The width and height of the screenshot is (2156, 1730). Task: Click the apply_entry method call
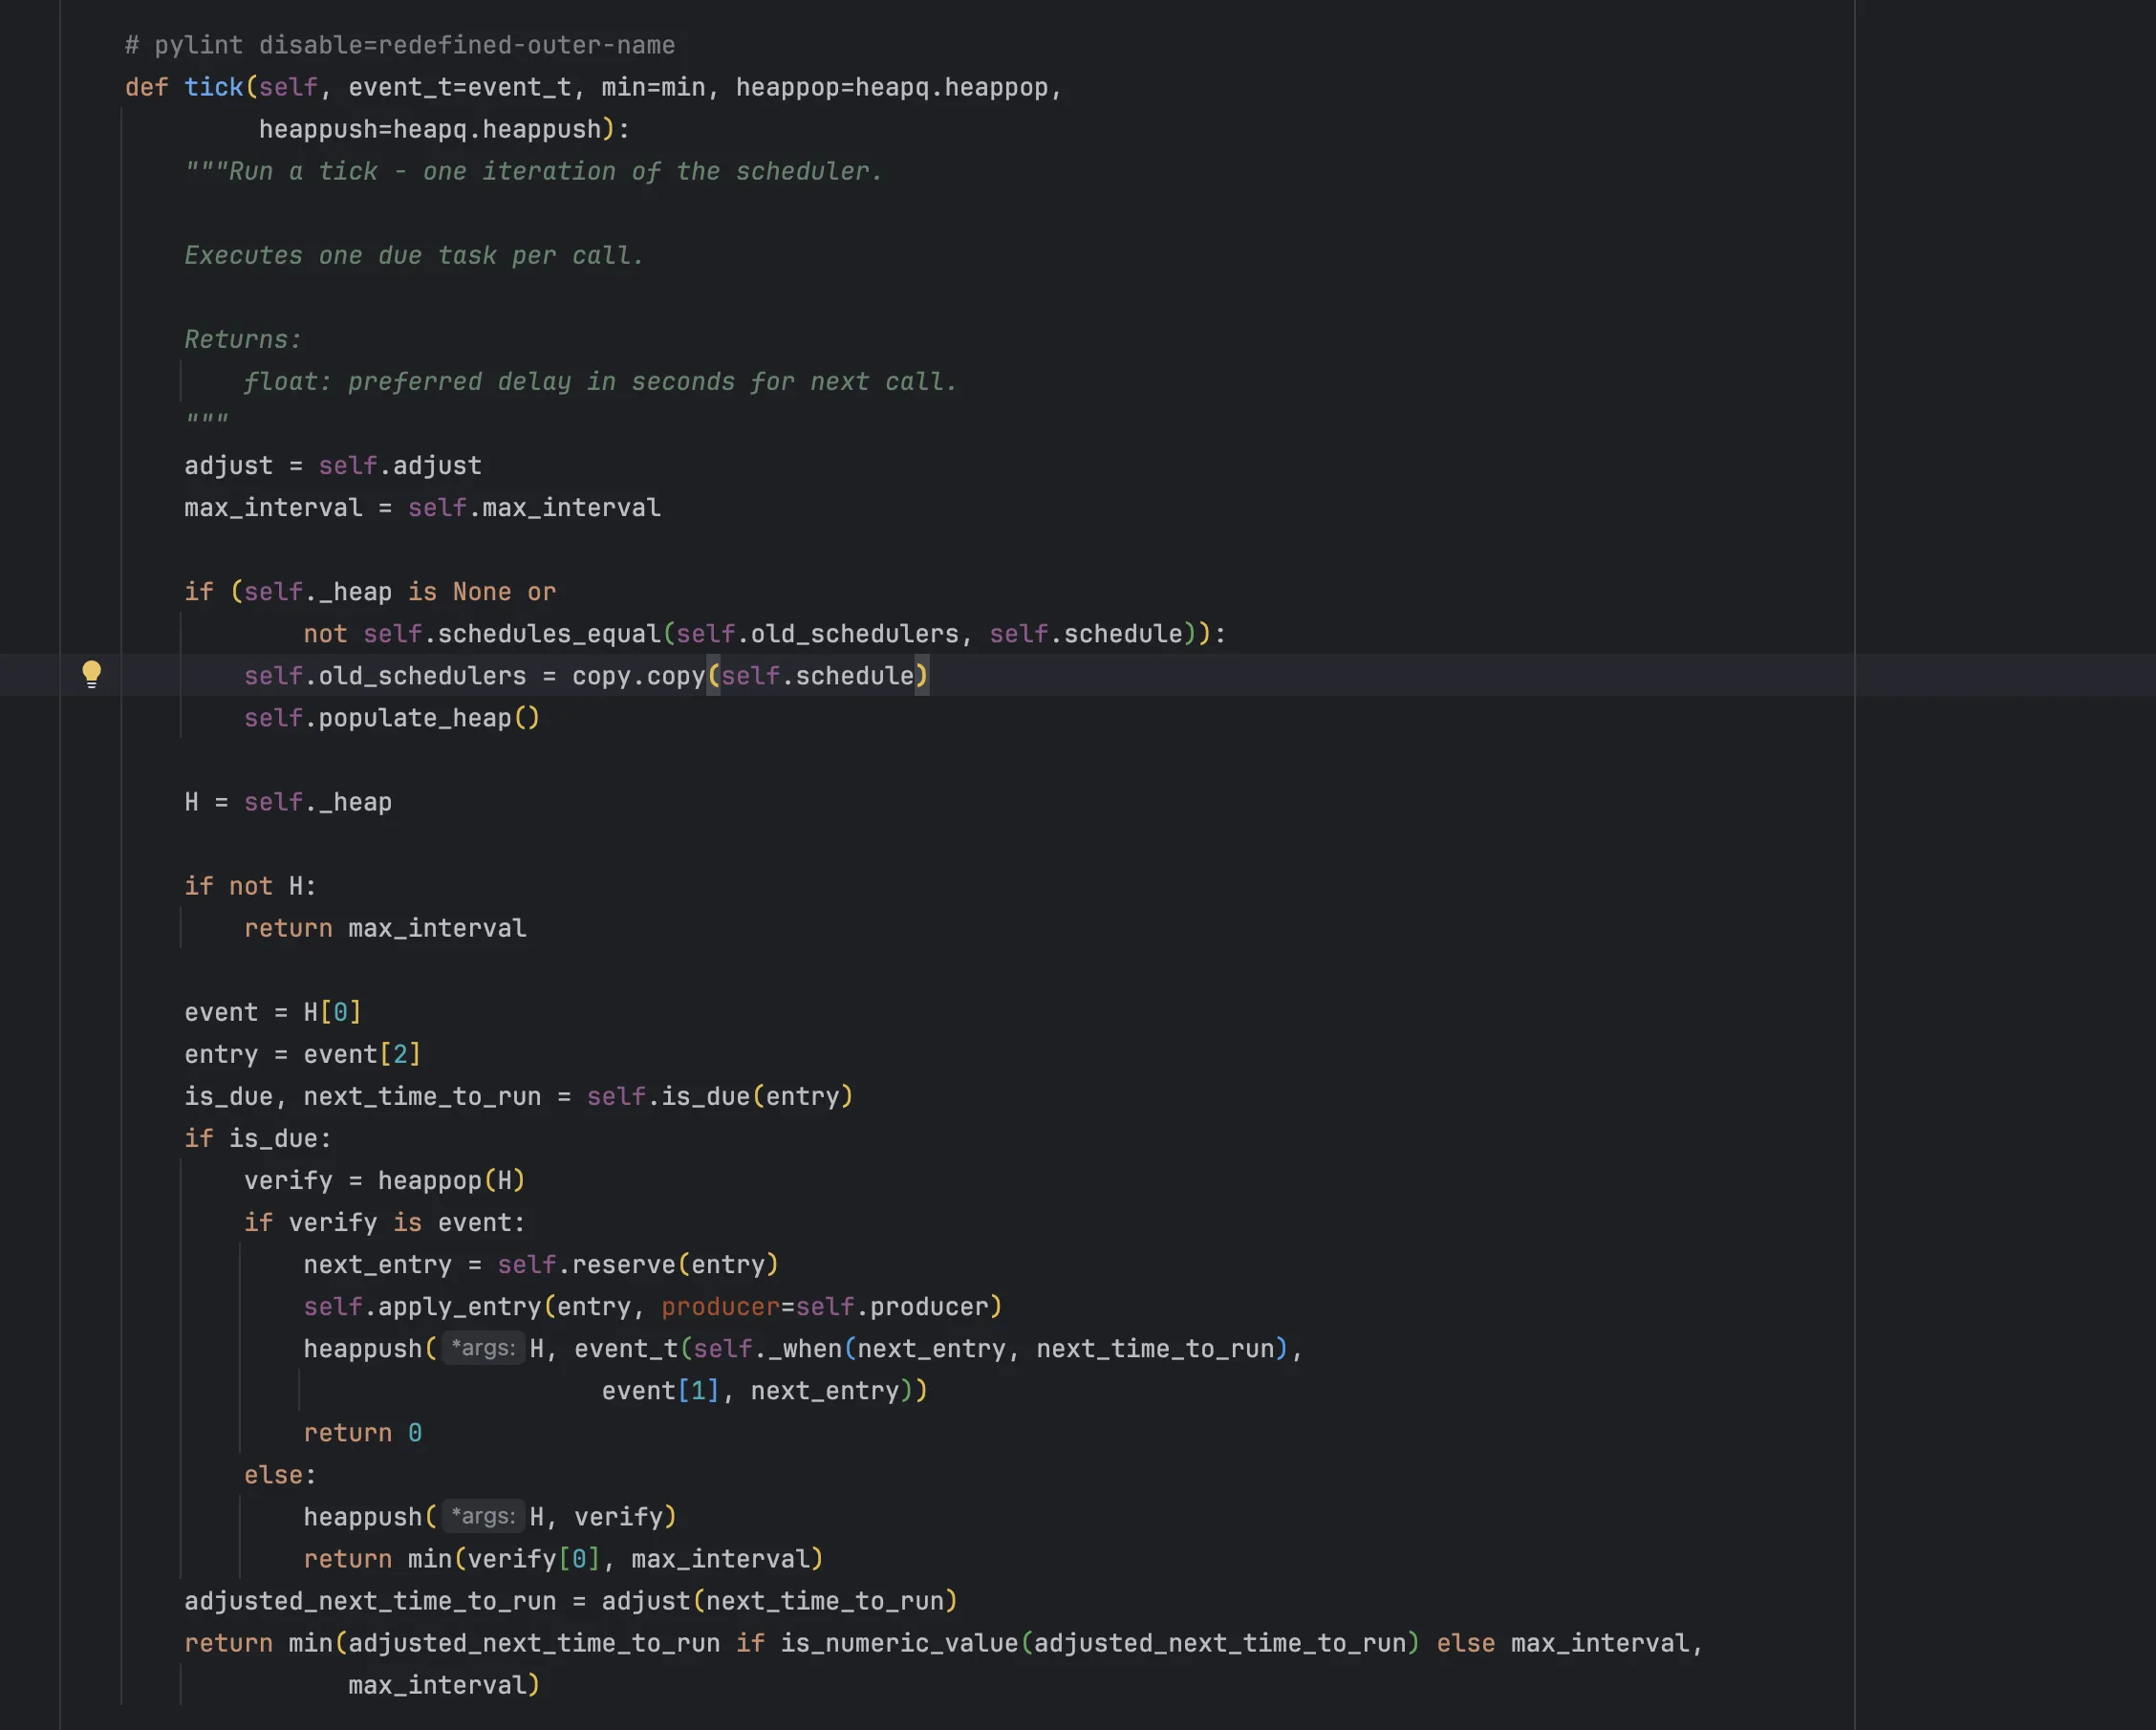(x=460, y=1306)
